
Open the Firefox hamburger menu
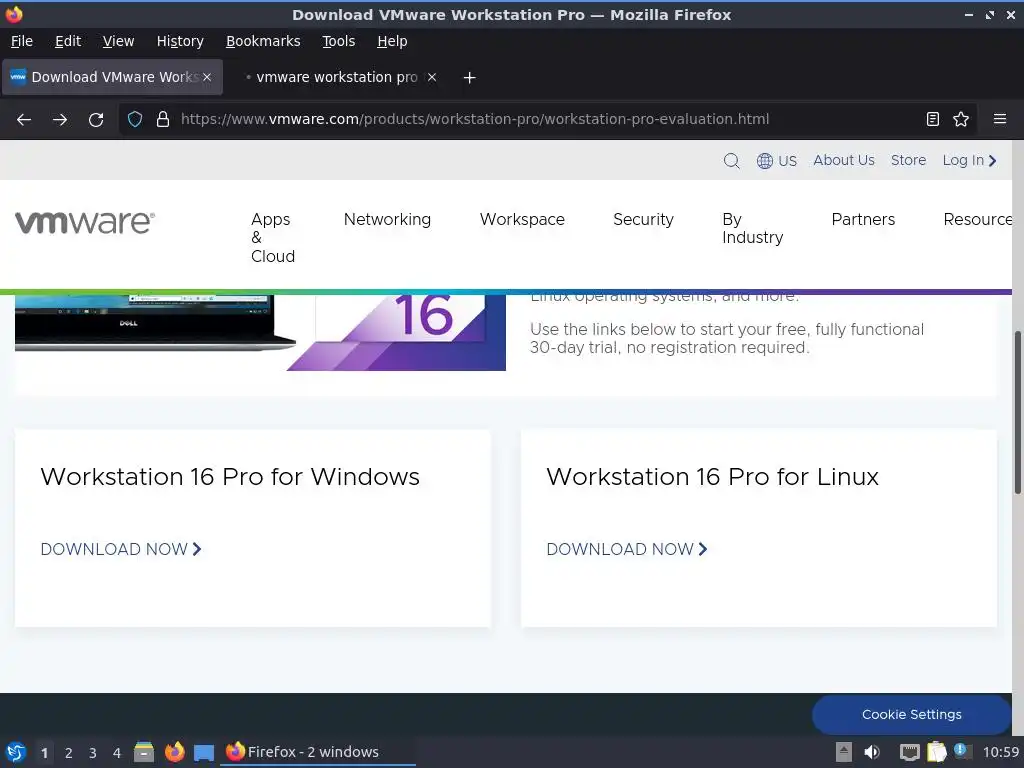coord(1000,120)
